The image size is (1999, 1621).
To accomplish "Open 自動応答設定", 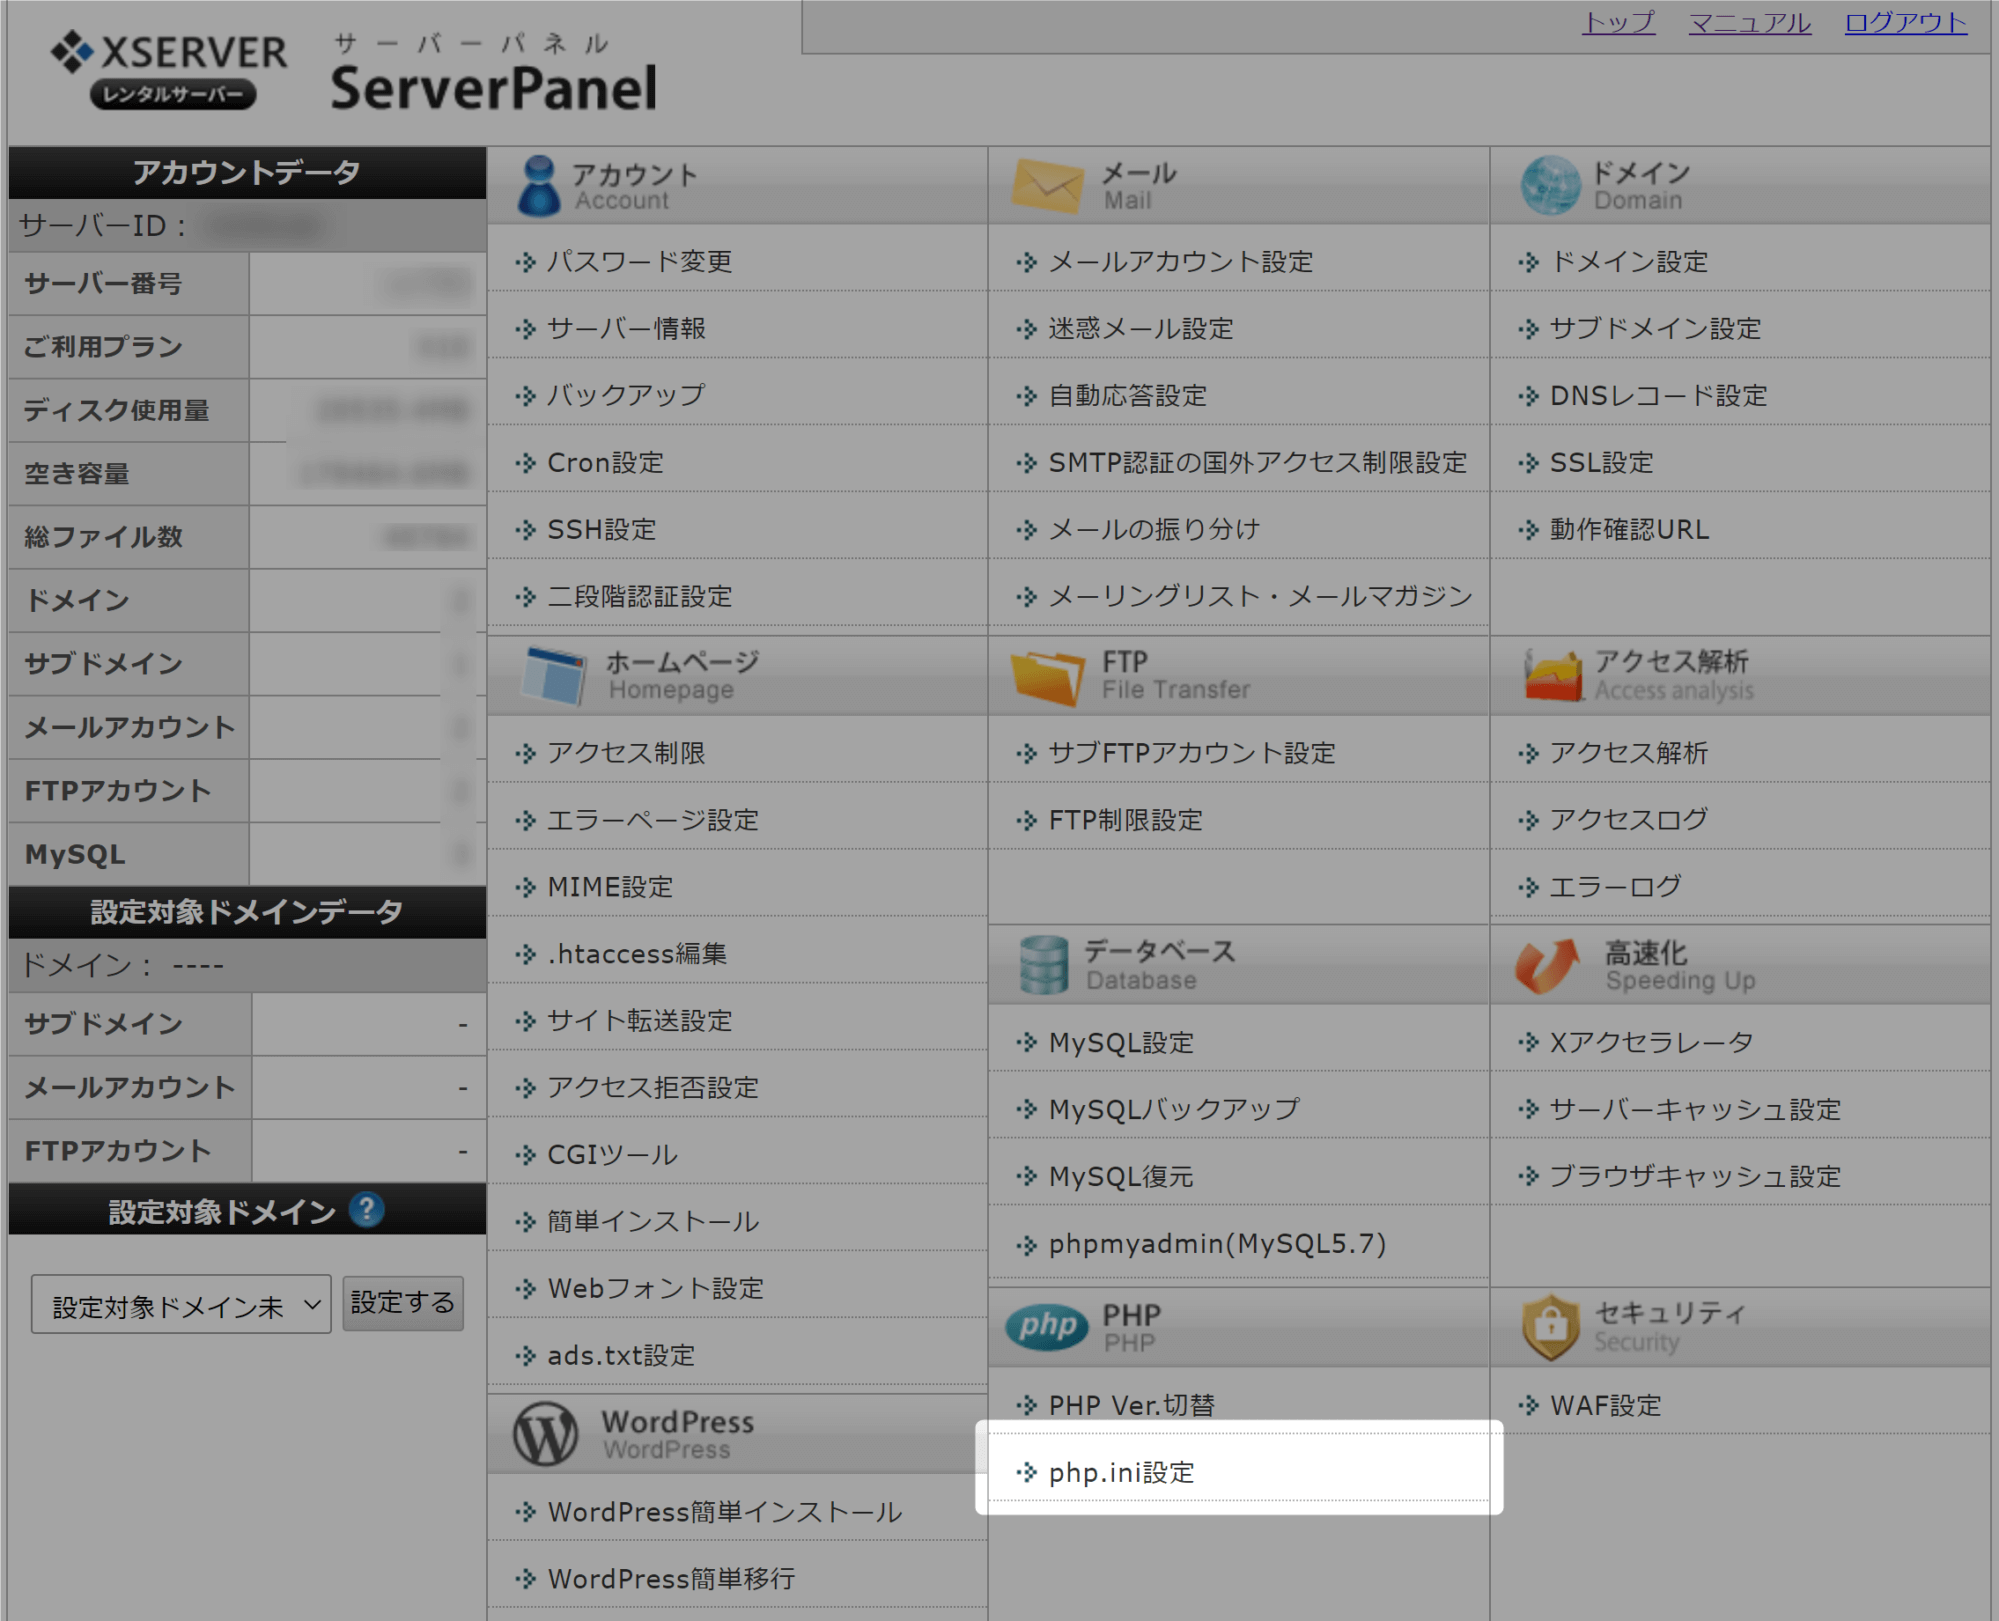I will click(1127, 396).
